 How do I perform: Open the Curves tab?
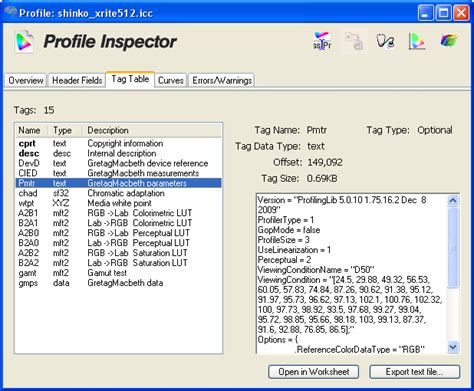171,80
